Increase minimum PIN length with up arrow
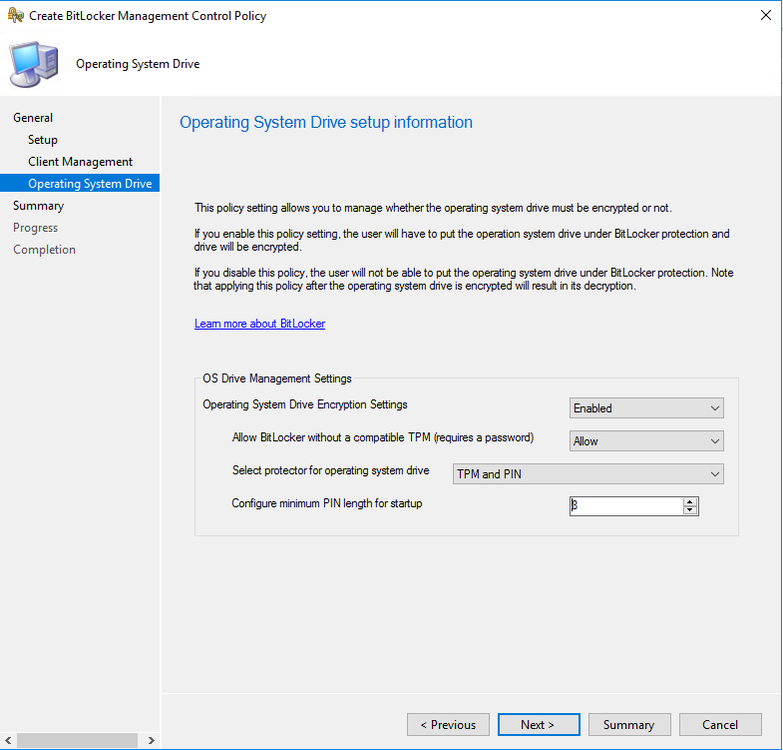Image resolution: width=783 pixels, height=750 pixels. coord(690,502)
